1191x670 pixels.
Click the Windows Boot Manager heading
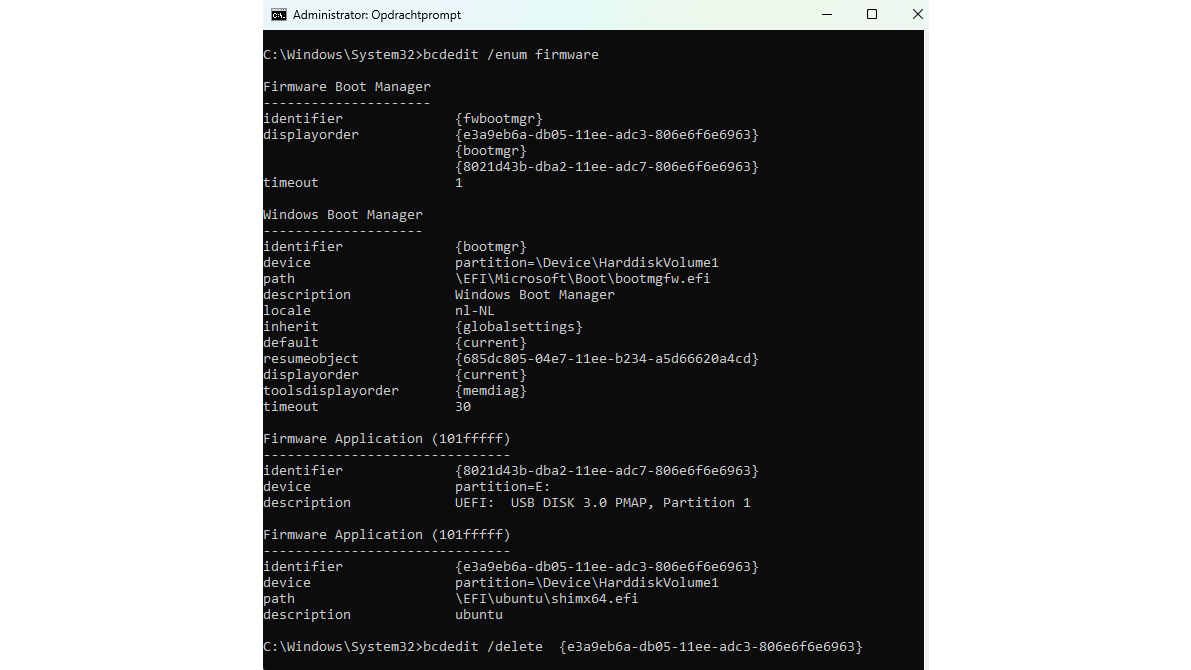click(342, 214)
